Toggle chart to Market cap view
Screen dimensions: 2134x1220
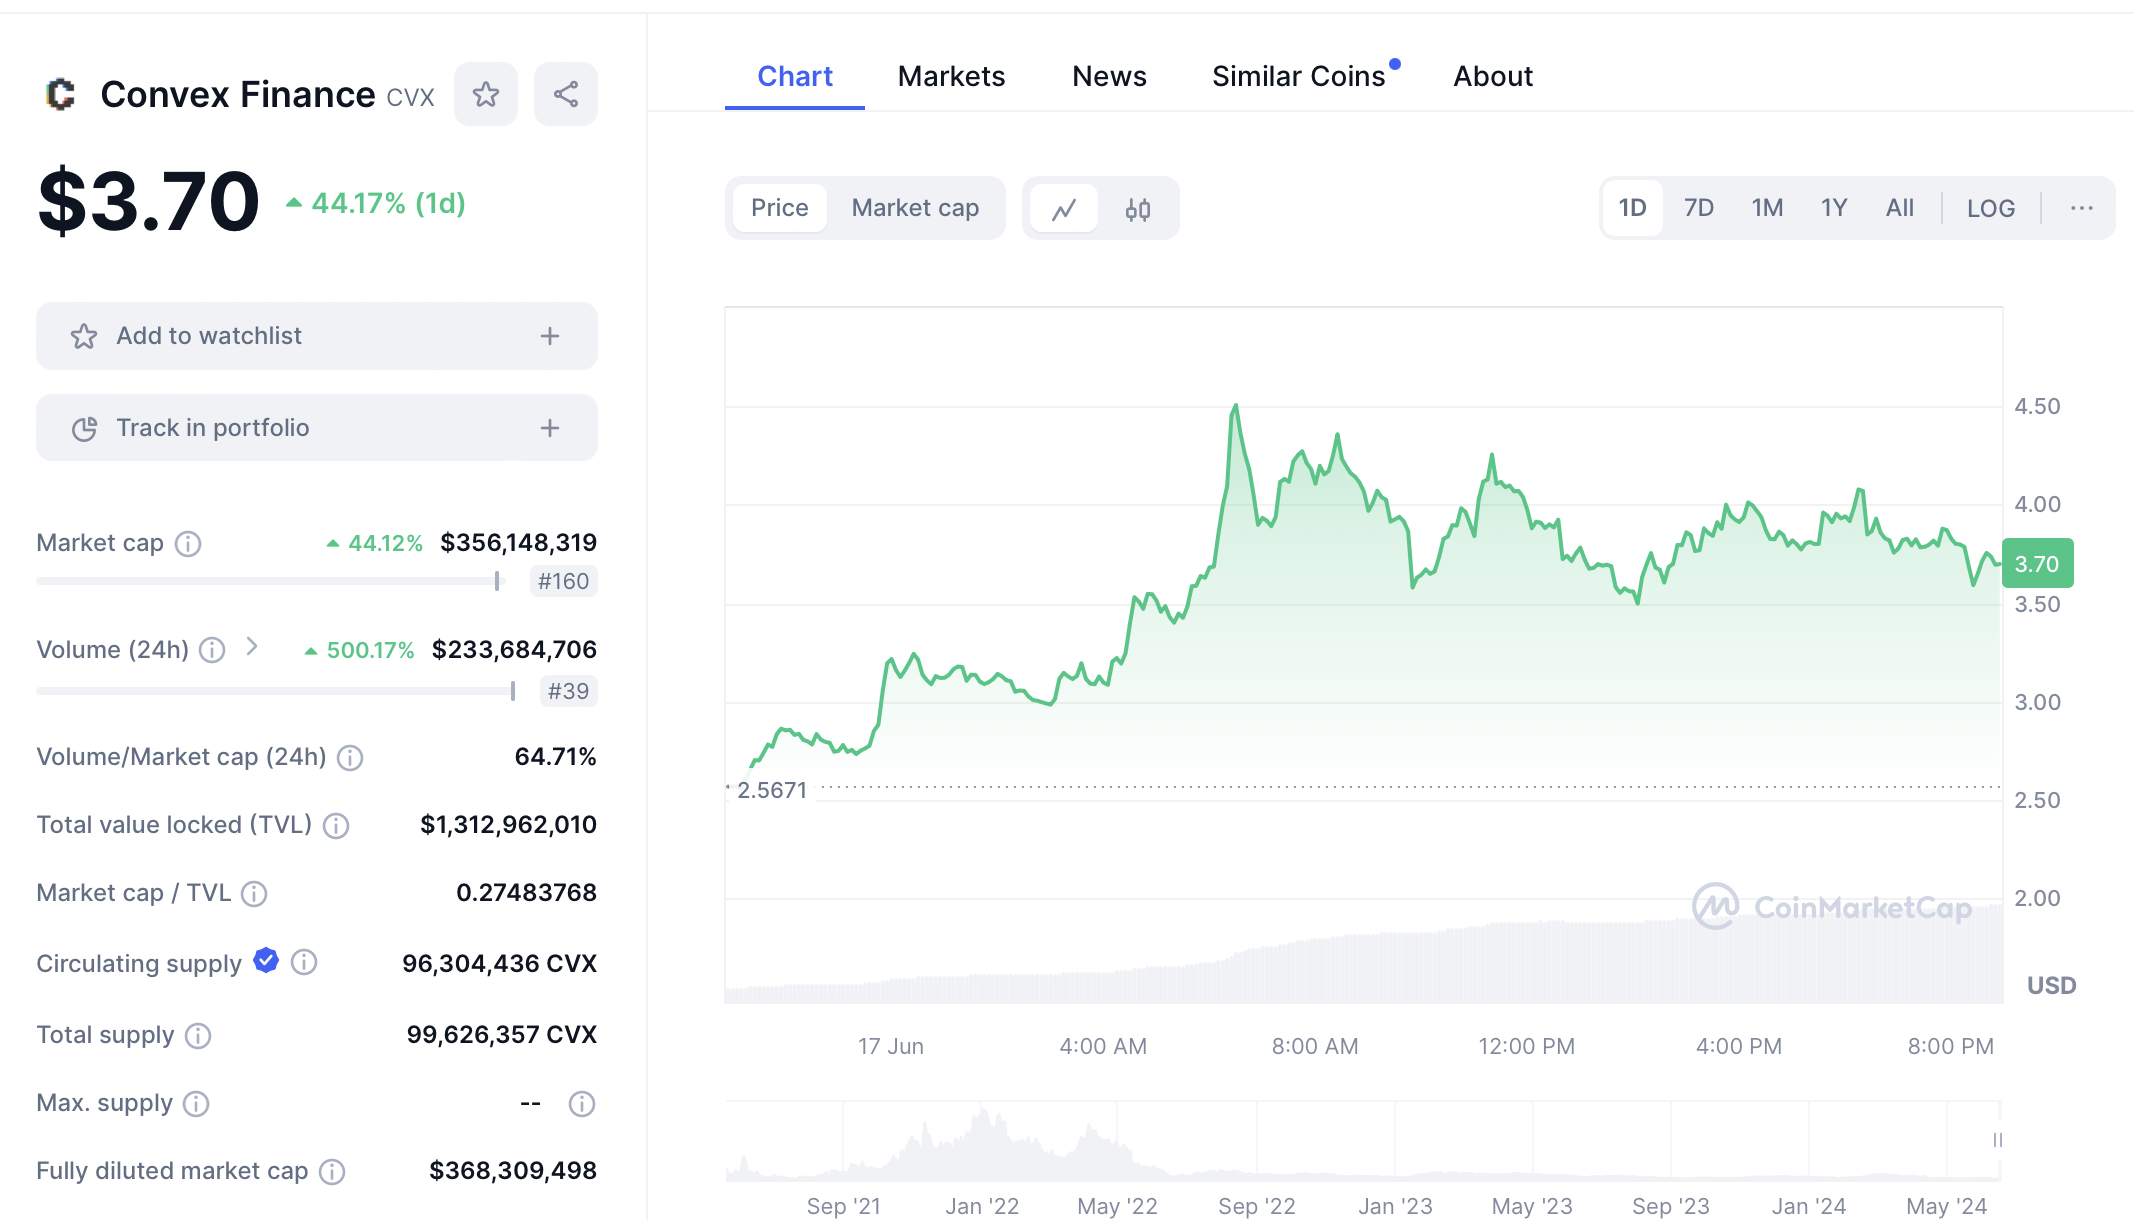915,208
